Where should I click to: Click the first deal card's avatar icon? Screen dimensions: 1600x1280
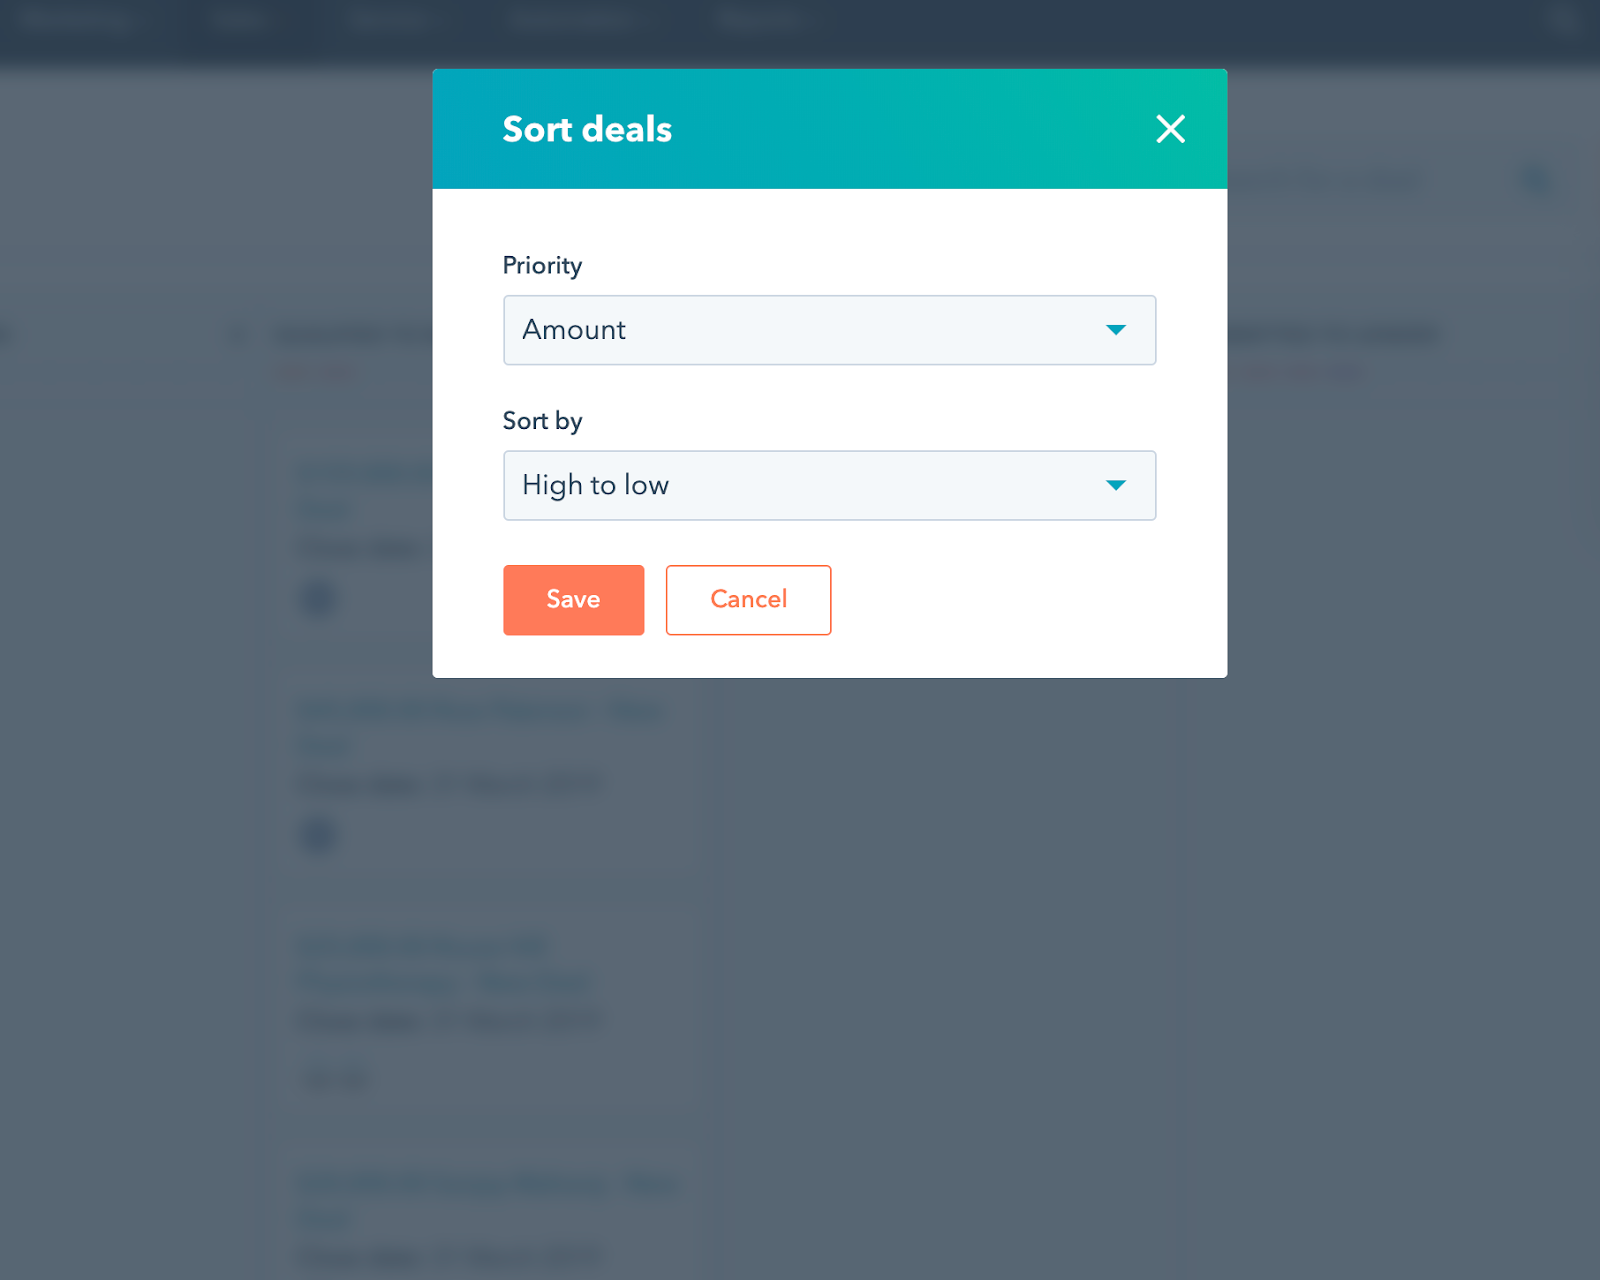point(319,599)
